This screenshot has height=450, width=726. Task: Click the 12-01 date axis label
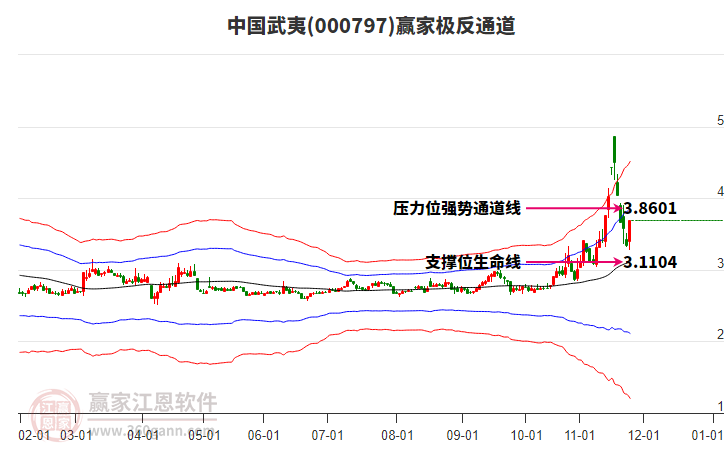pyautogui.click(x=643, y=436)
